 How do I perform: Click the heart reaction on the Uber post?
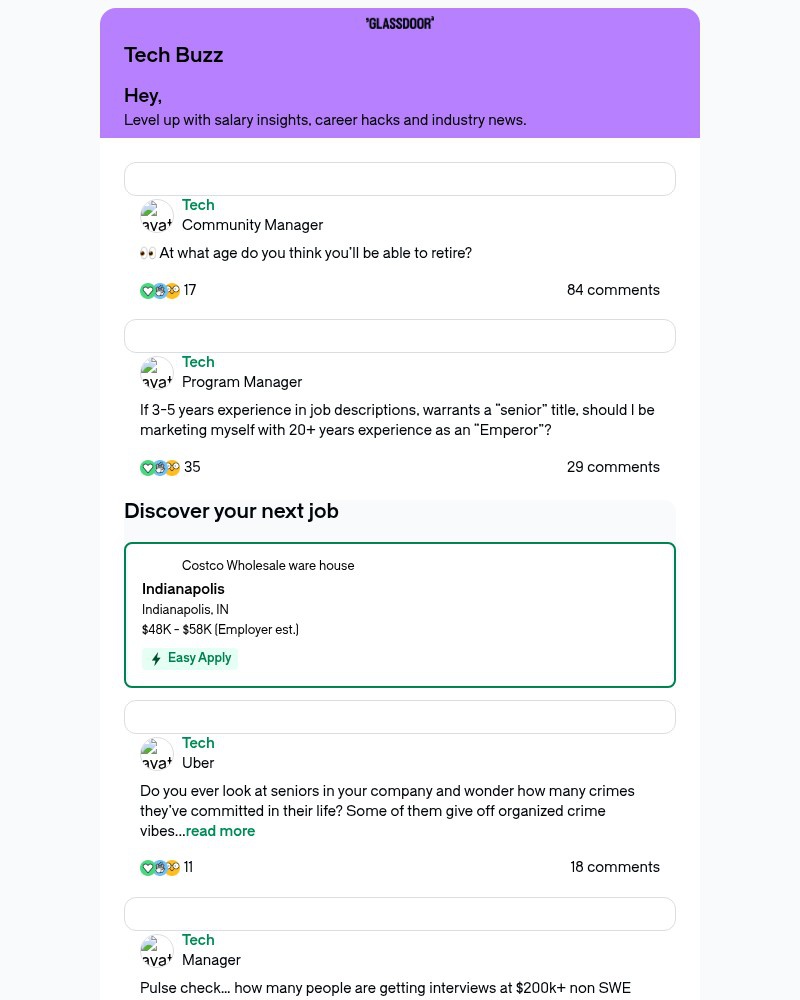(147, 868)
